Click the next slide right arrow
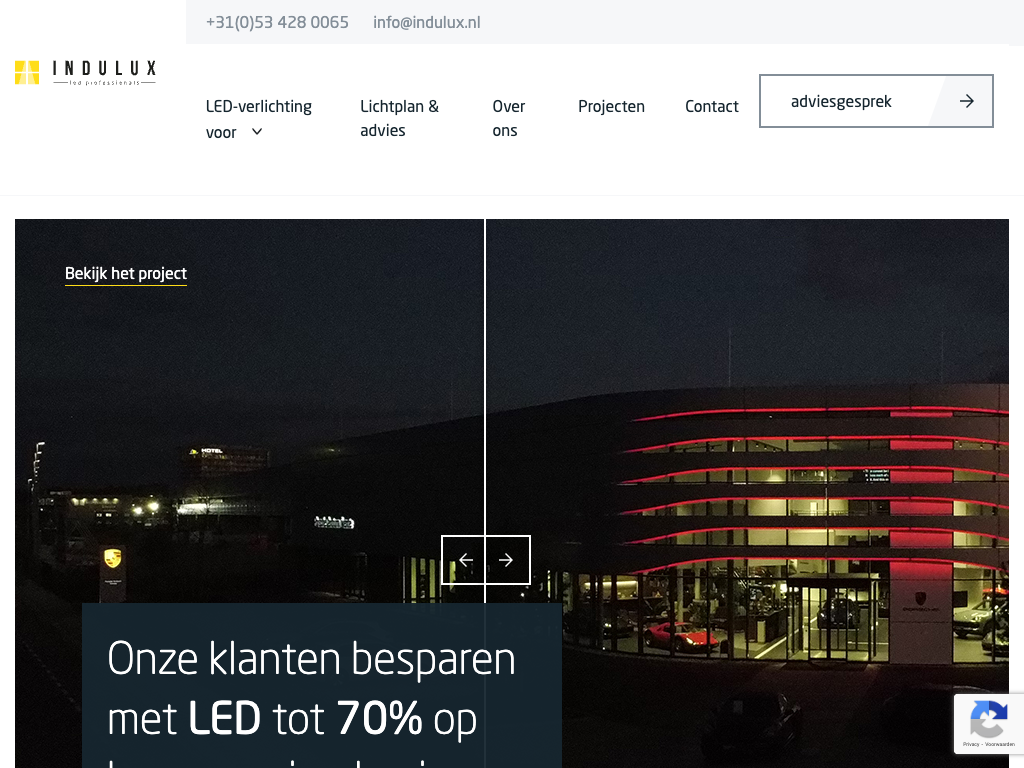Screen dimensions: 1024x768 (x=506, y=560)
